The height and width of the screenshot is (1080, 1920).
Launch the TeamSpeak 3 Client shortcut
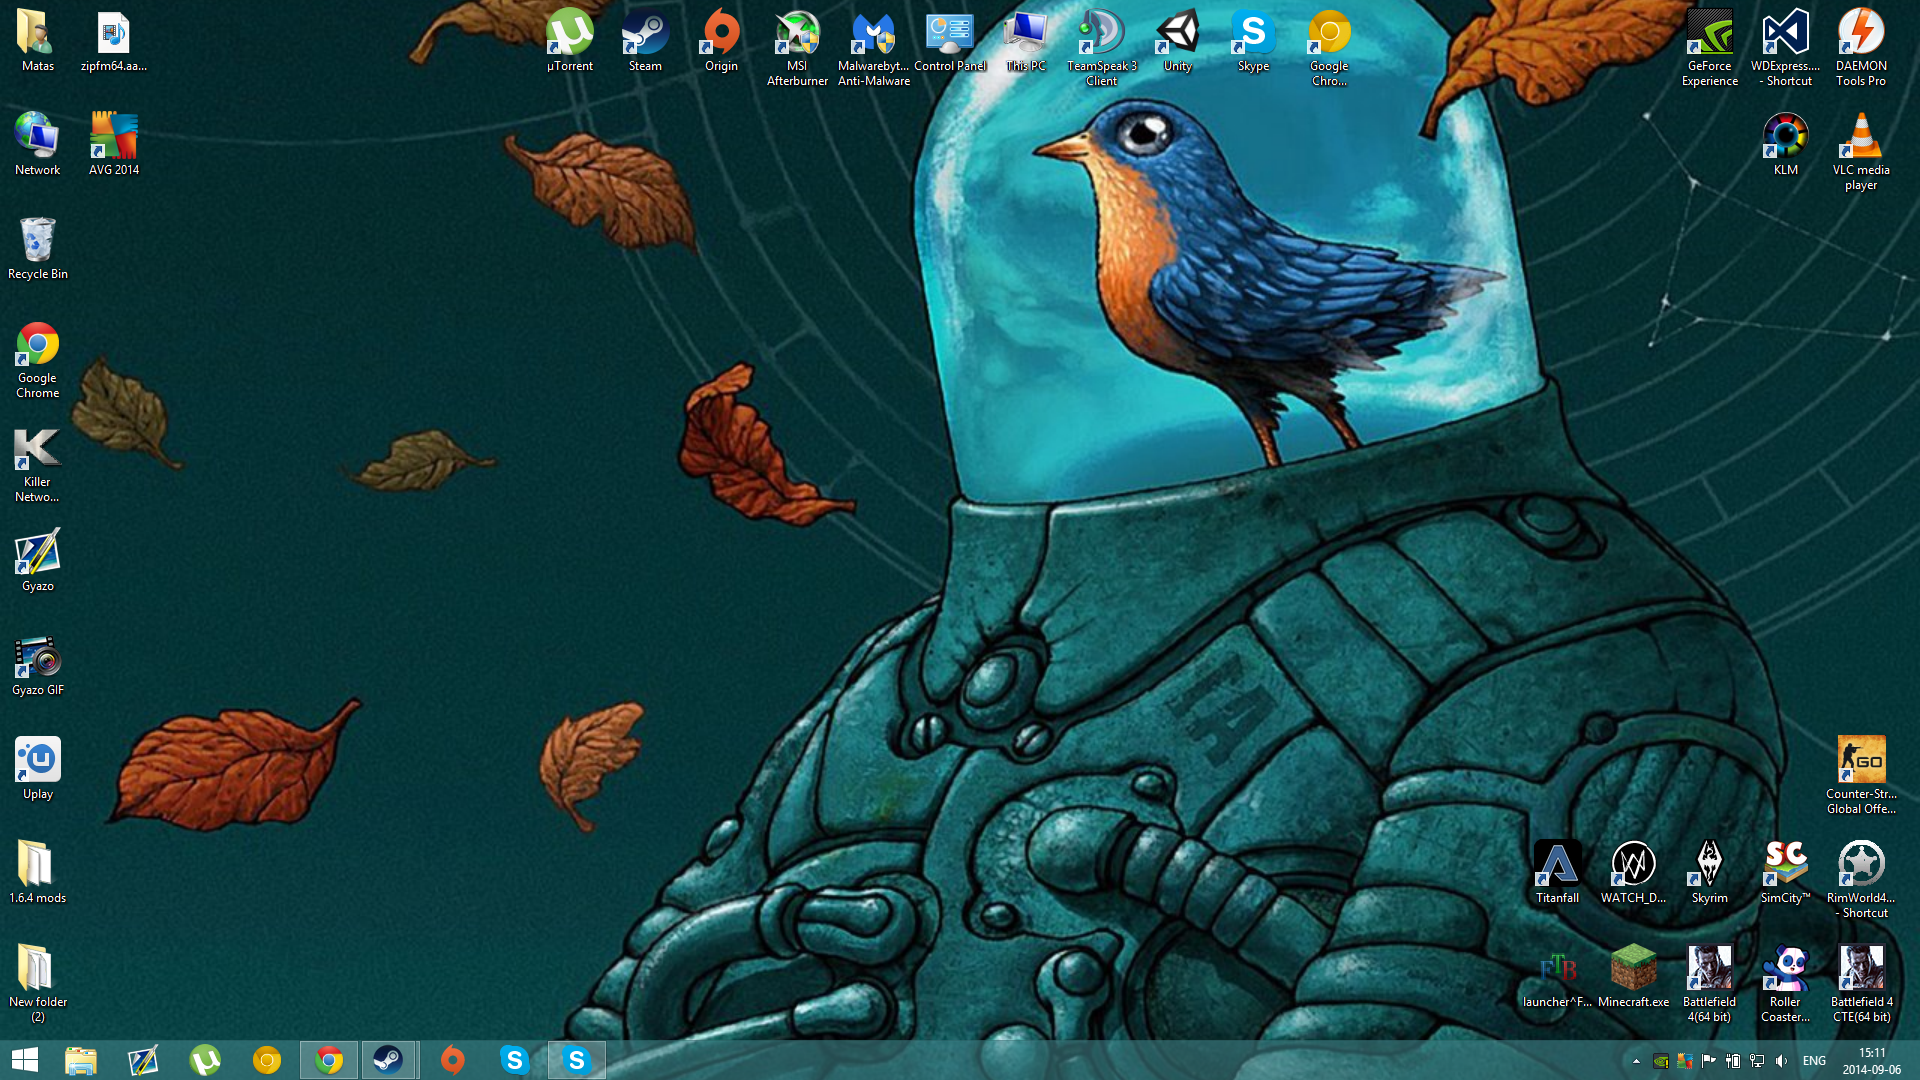click(1102, 48)
